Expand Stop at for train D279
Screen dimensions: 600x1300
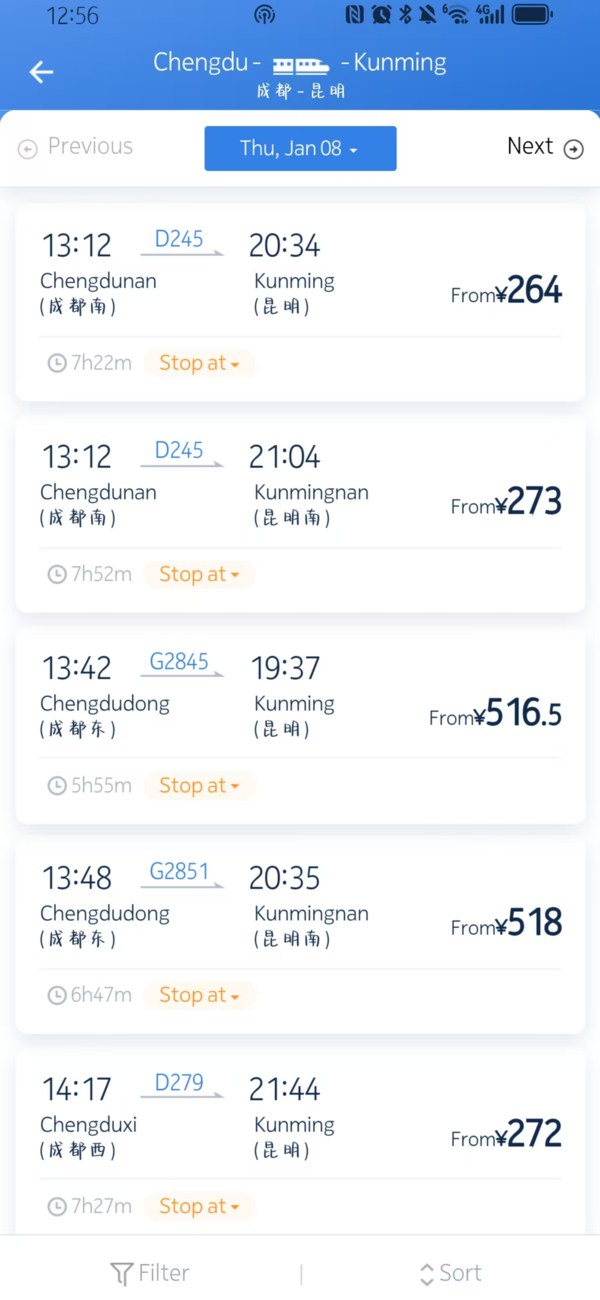point(199,1207)
